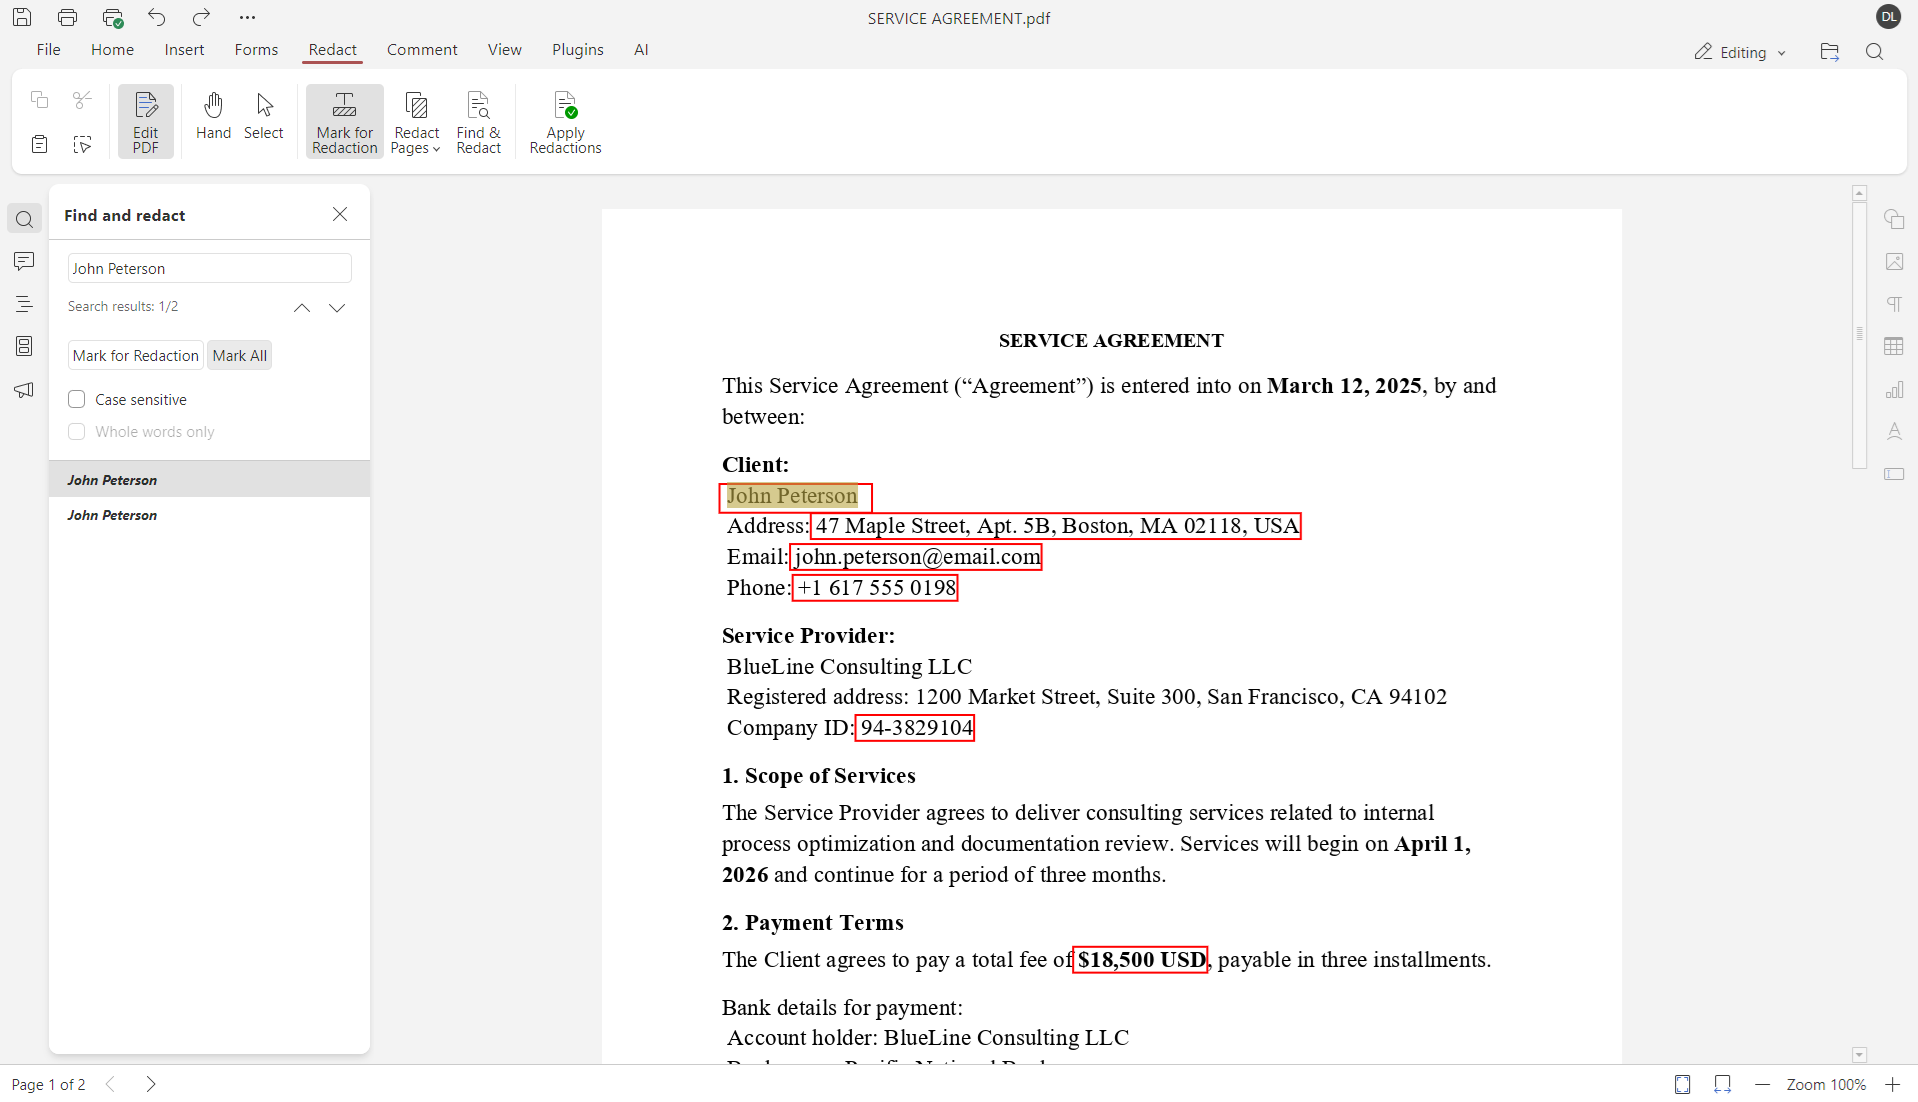The width and height of the screenshot is (1918, 1102).
Task: Activate the Find & Redact tool
Action: click(478, 120)
